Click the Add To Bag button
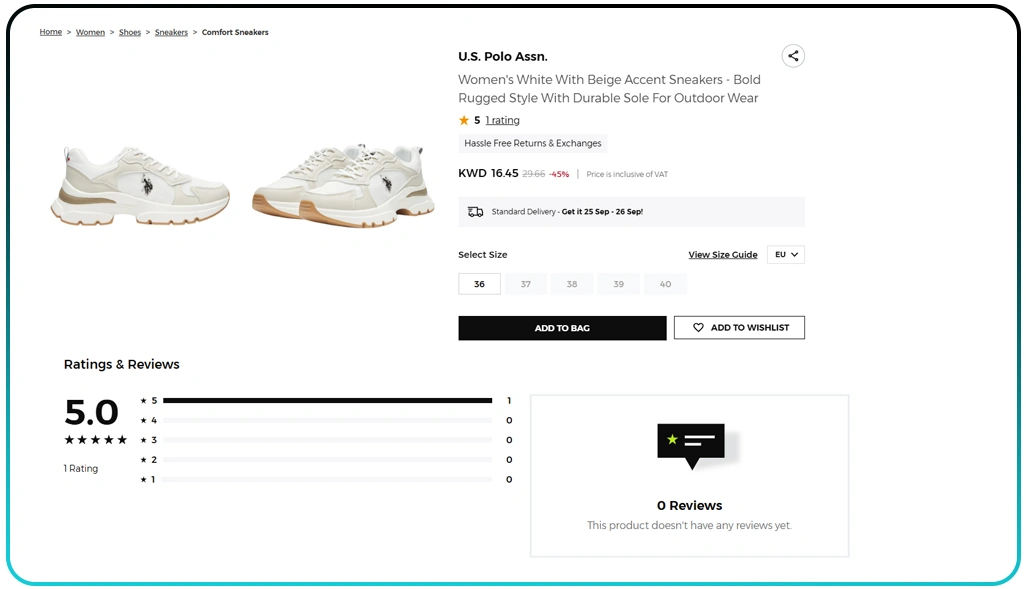This screenshot has height=589, width=1026. pos(562,327)
